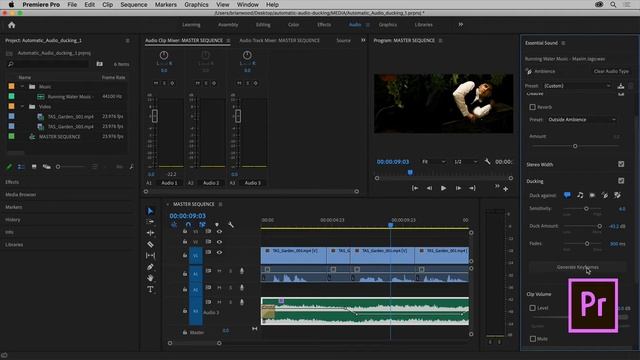Viewport: 640px width, 360px height.
Task: Open the Sequence menu
Action: pyautogui.click(x=133, y=4)
